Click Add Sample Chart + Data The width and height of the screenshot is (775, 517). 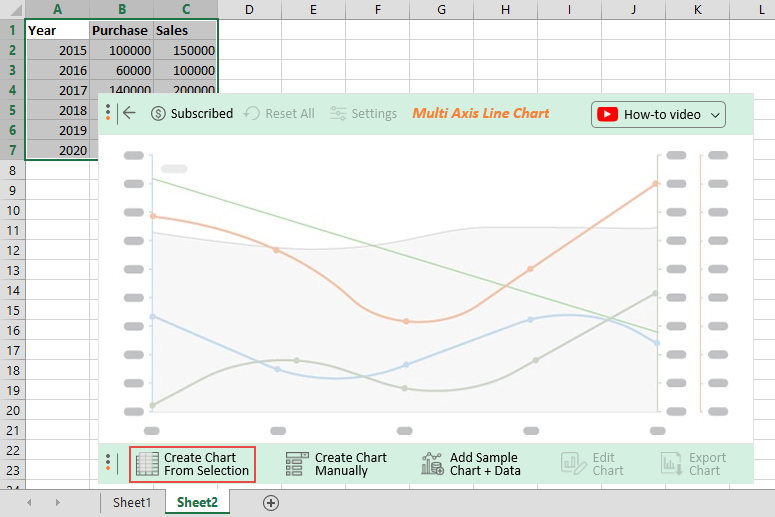click(x=471, y=464)
